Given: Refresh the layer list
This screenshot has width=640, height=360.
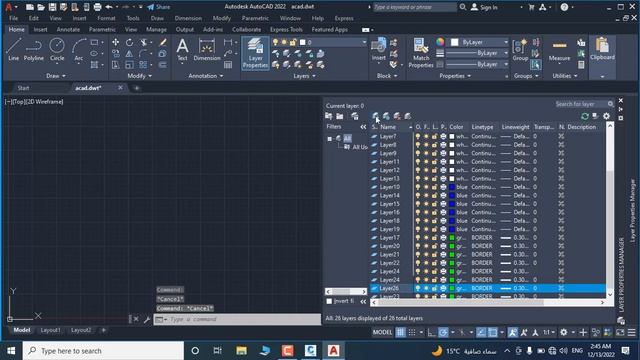Looking at the screenshot, I should point(584,116).
